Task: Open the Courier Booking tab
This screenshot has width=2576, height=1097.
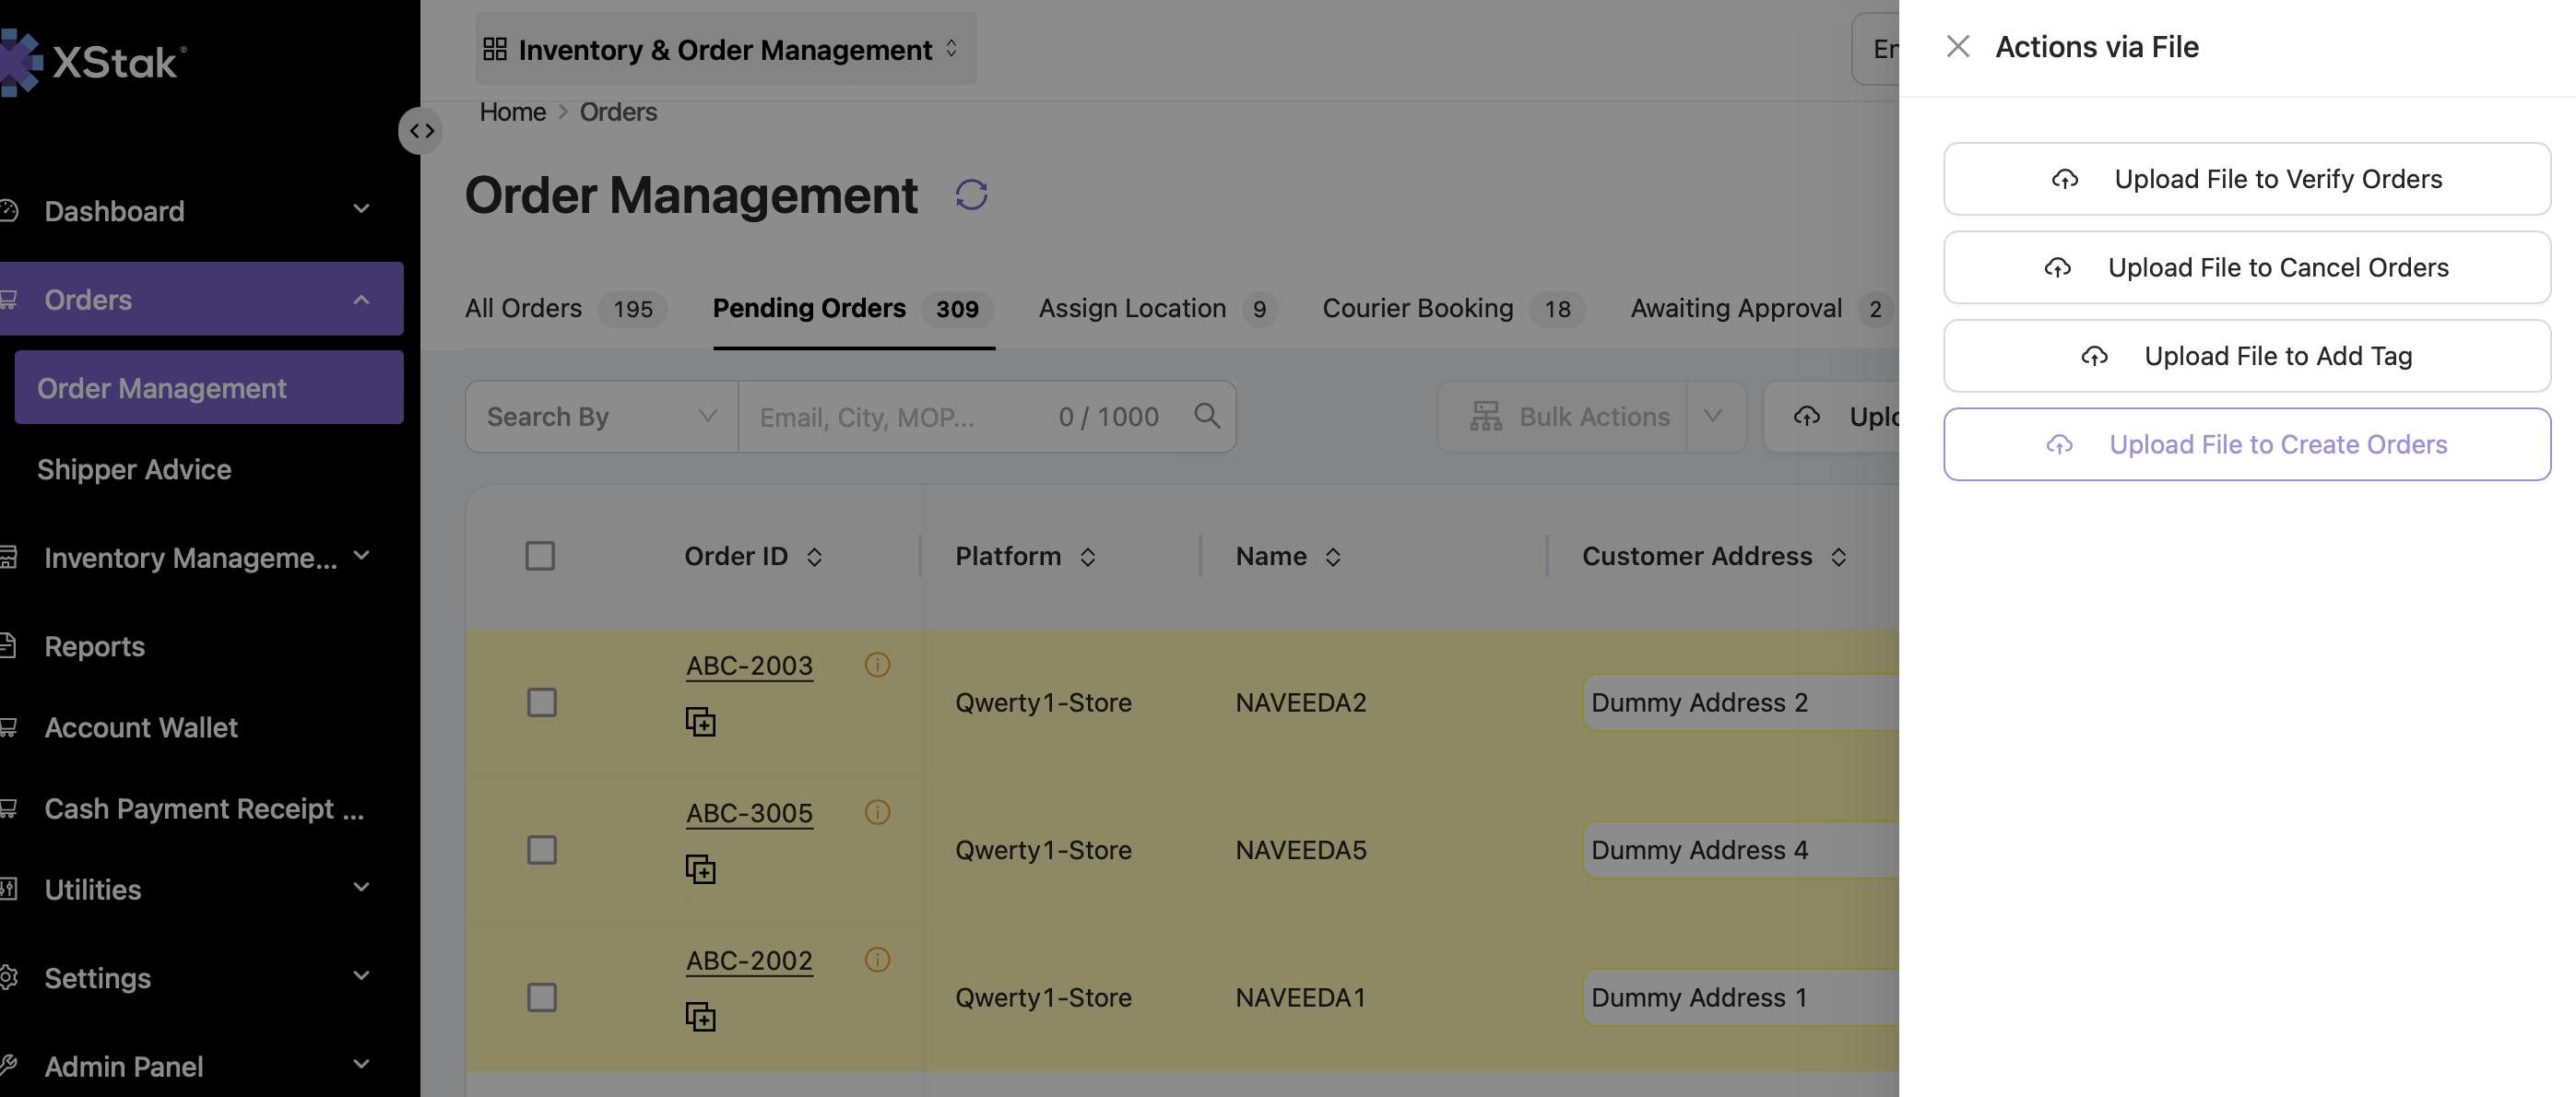Action: point(1453,308)
